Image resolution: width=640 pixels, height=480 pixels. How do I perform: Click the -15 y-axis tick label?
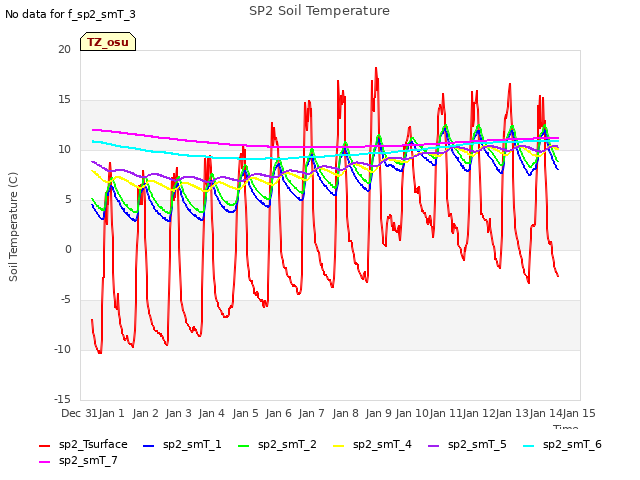click(x=62, y=399)
